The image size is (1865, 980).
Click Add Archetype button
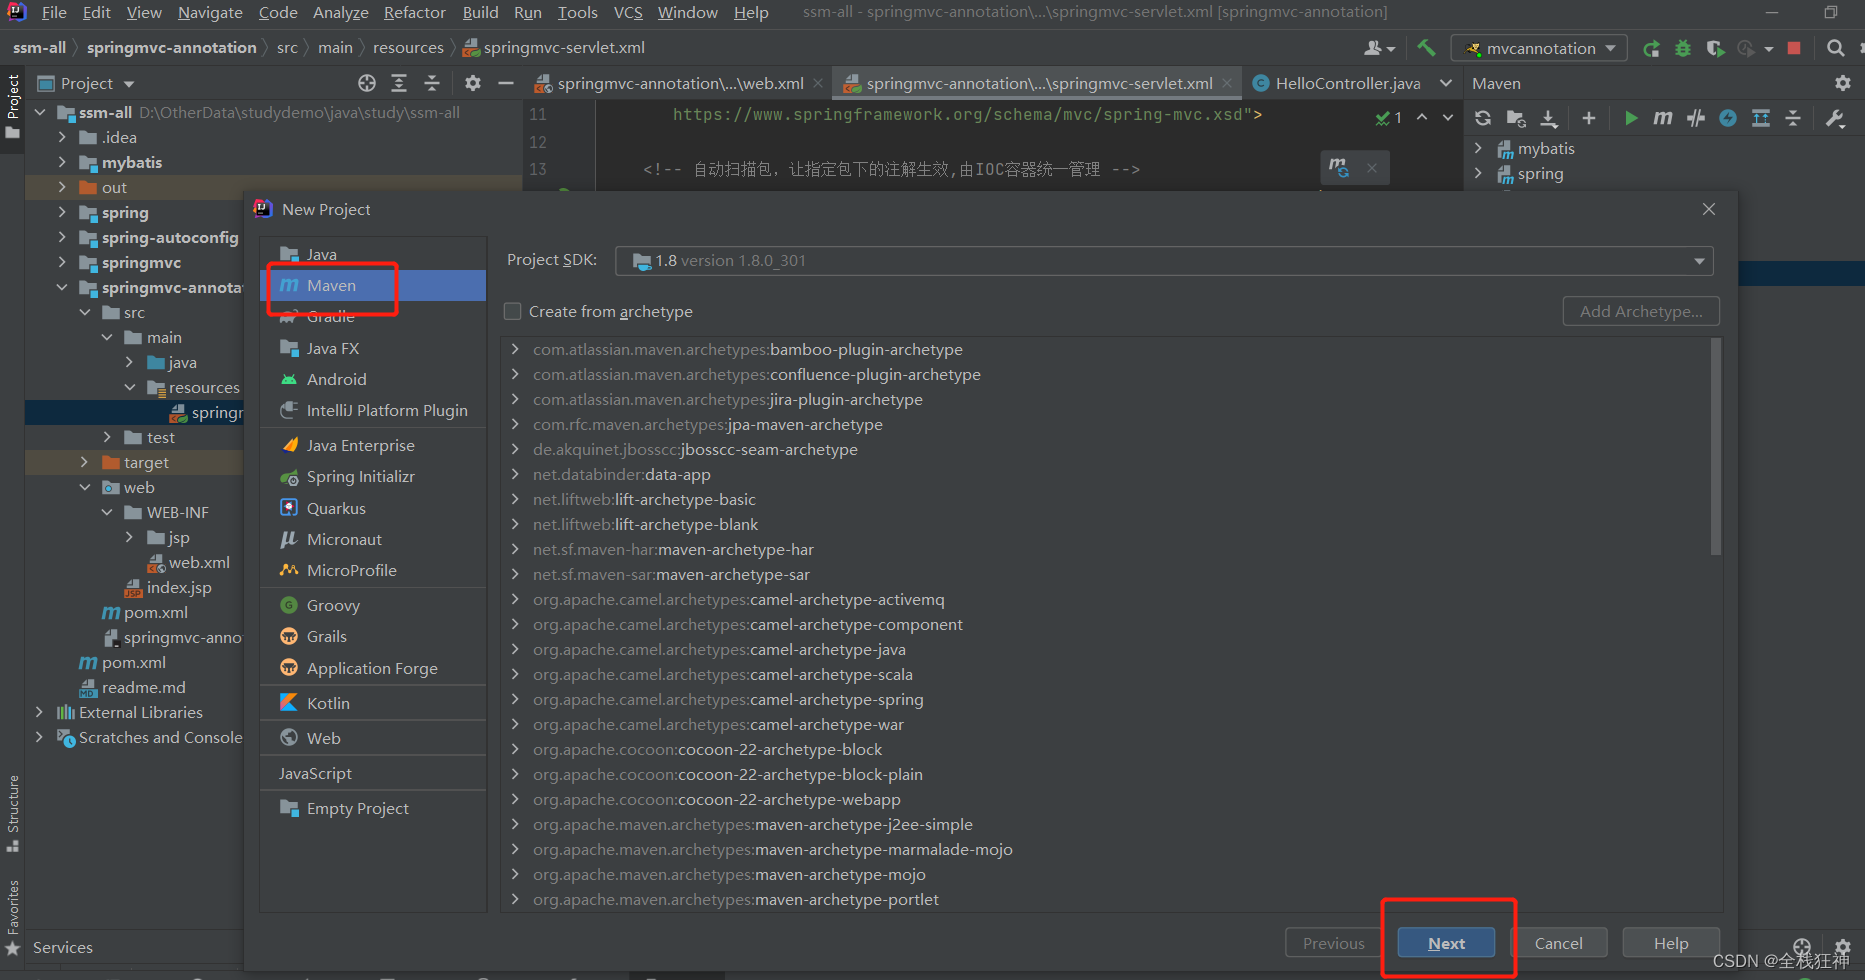click(1641, 311)
